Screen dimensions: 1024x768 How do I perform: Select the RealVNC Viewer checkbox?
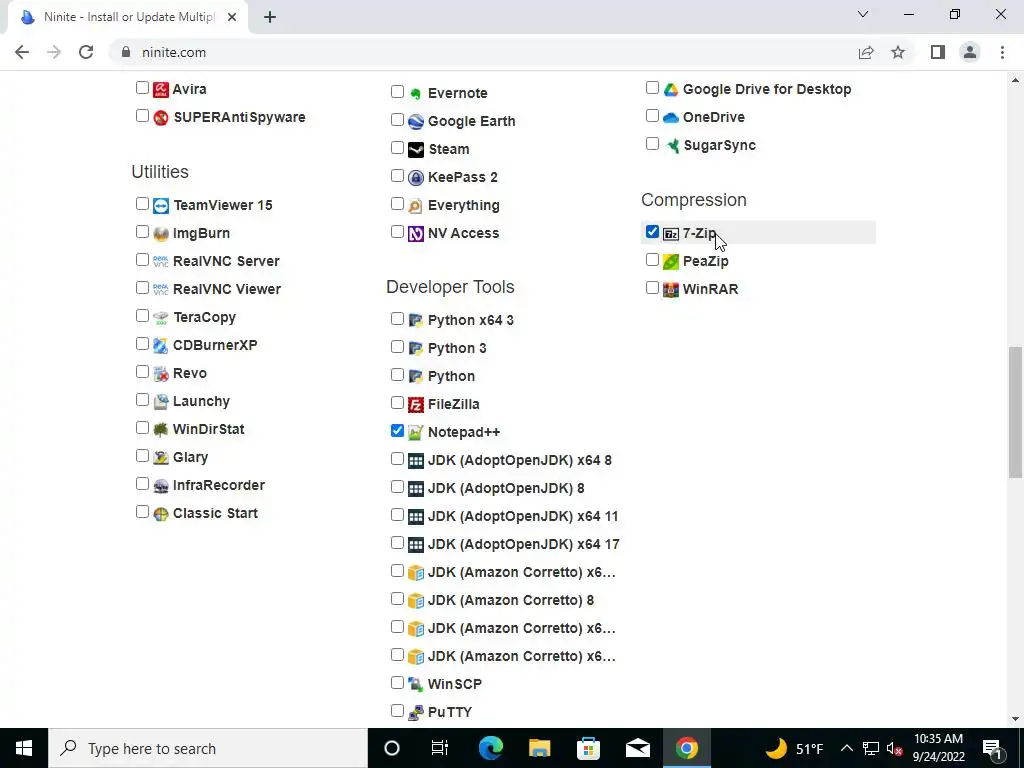142,287
